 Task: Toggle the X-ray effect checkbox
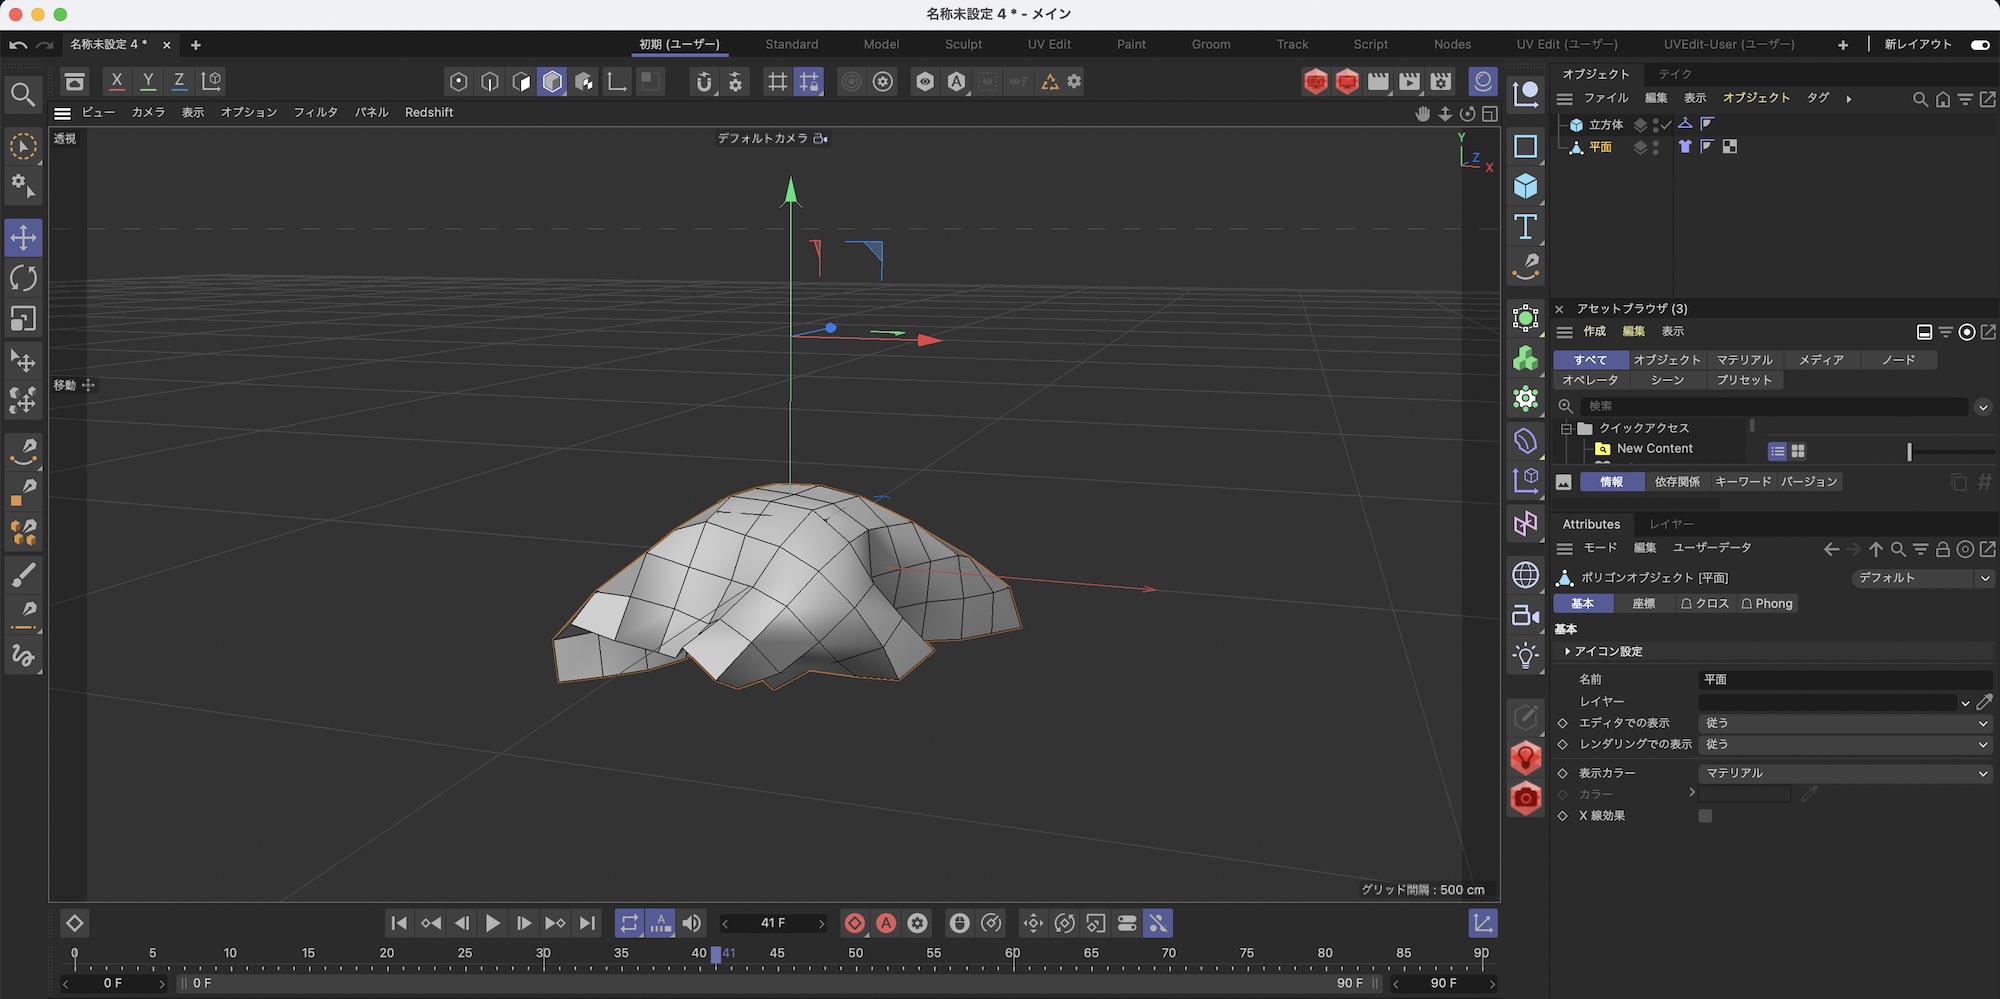pos(1705,816)
